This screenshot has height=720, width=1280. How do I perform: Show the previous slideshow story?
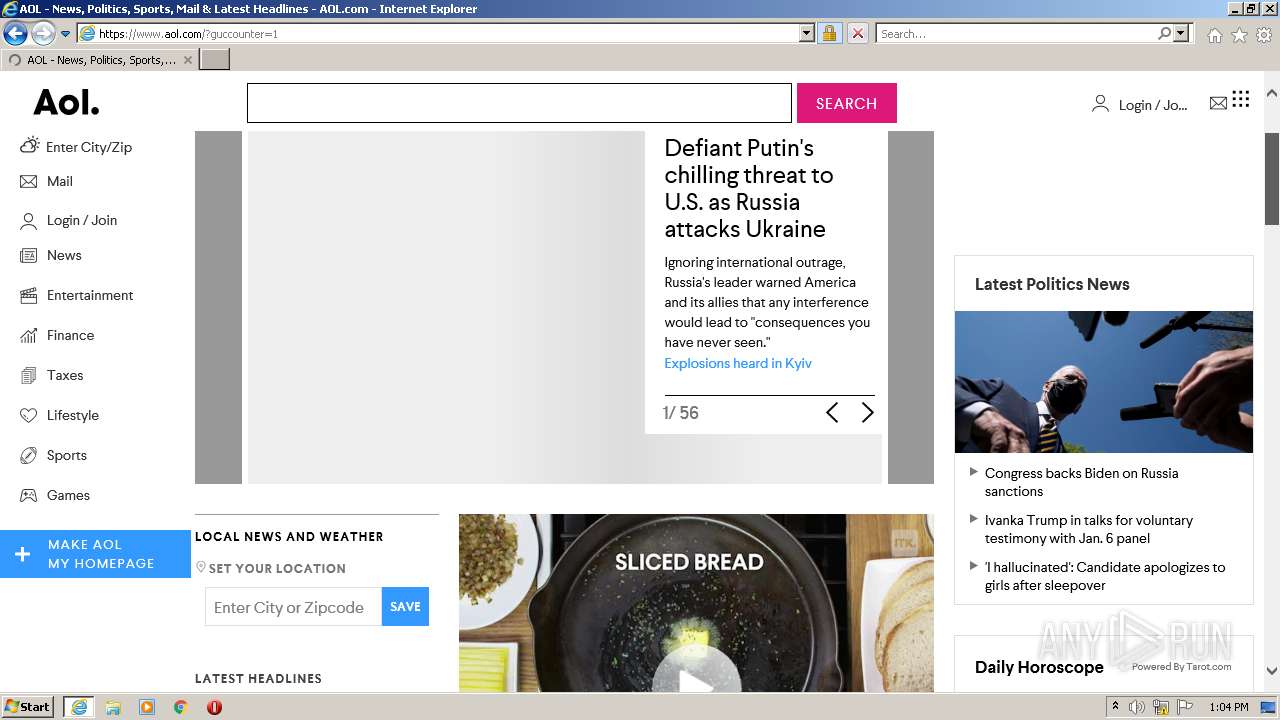[832, 413]
